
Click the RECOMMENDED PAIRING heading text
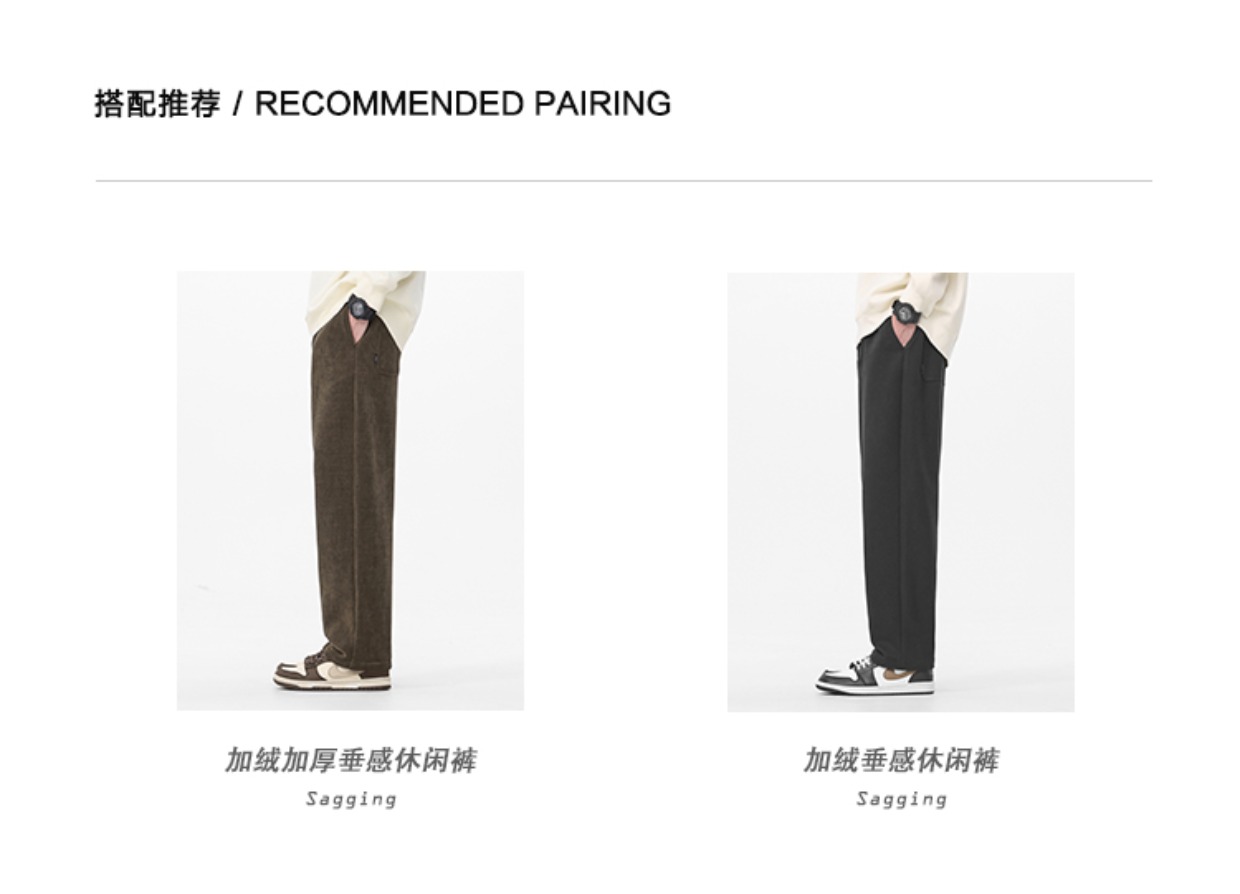(x=463, y=103)
